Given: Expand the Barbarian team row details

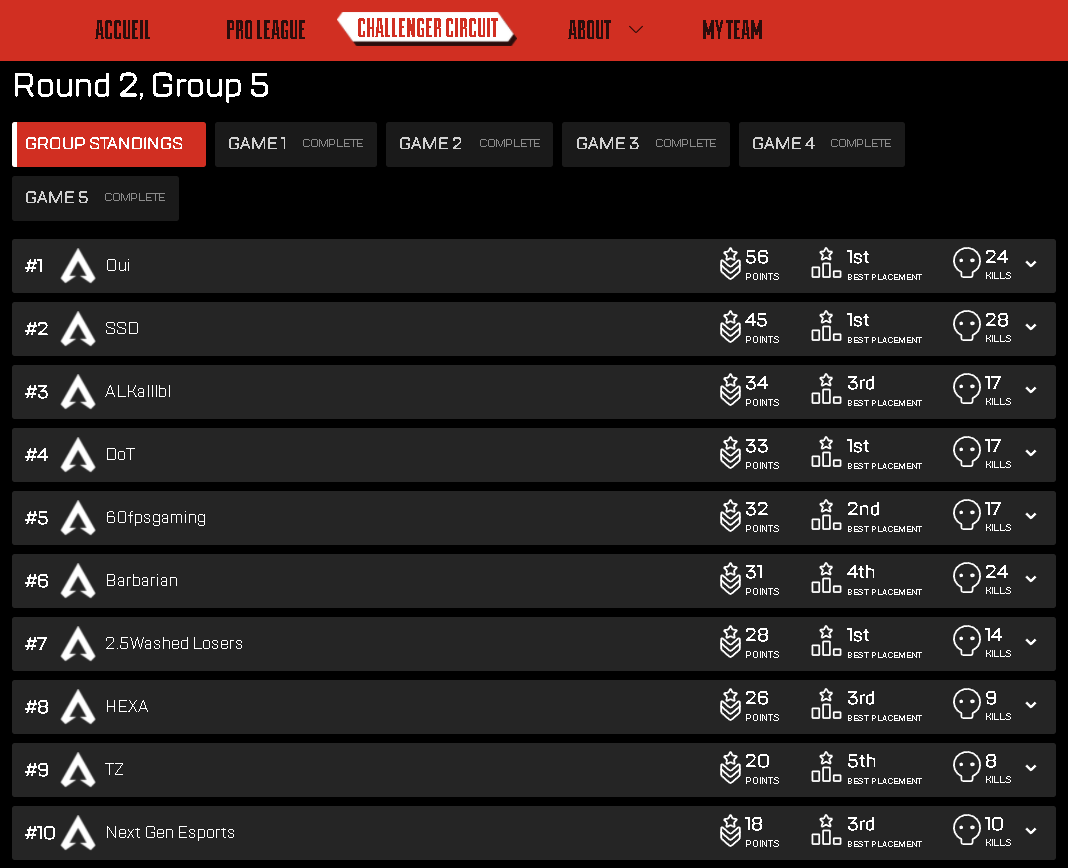Looking at the screenshot, I should (1031, 579).
